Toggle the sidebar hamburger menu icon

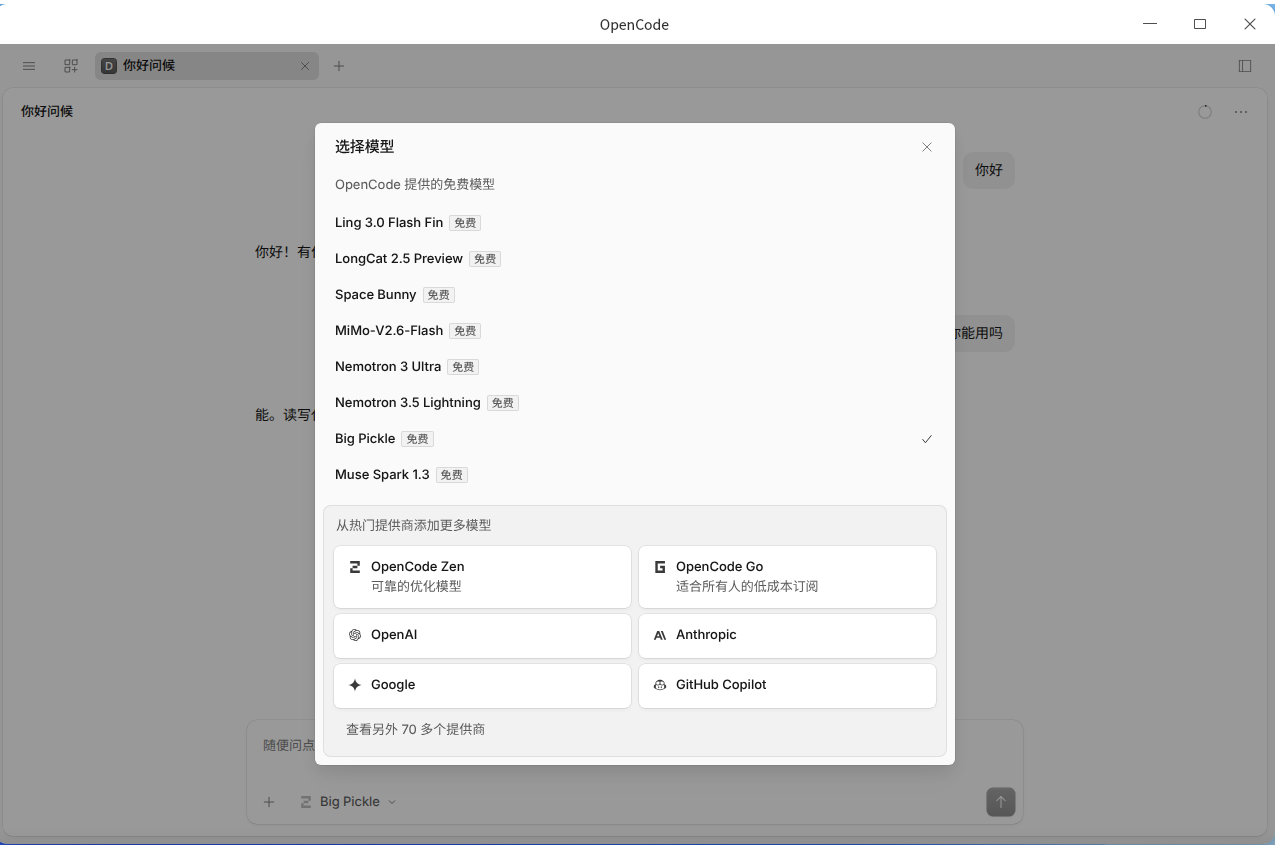click(x=29, y=66)
